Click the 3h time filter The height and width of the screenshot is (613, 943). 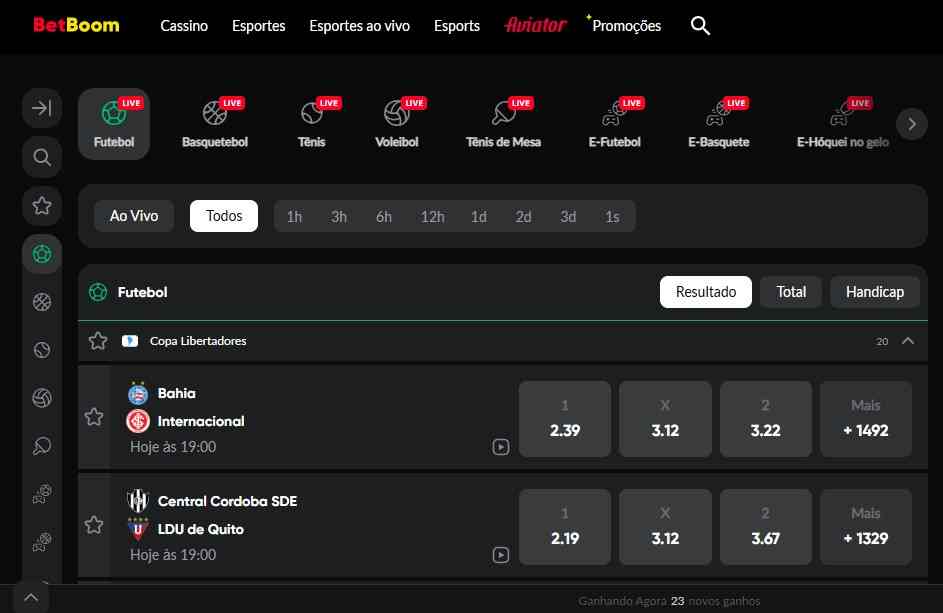(338, 215)
